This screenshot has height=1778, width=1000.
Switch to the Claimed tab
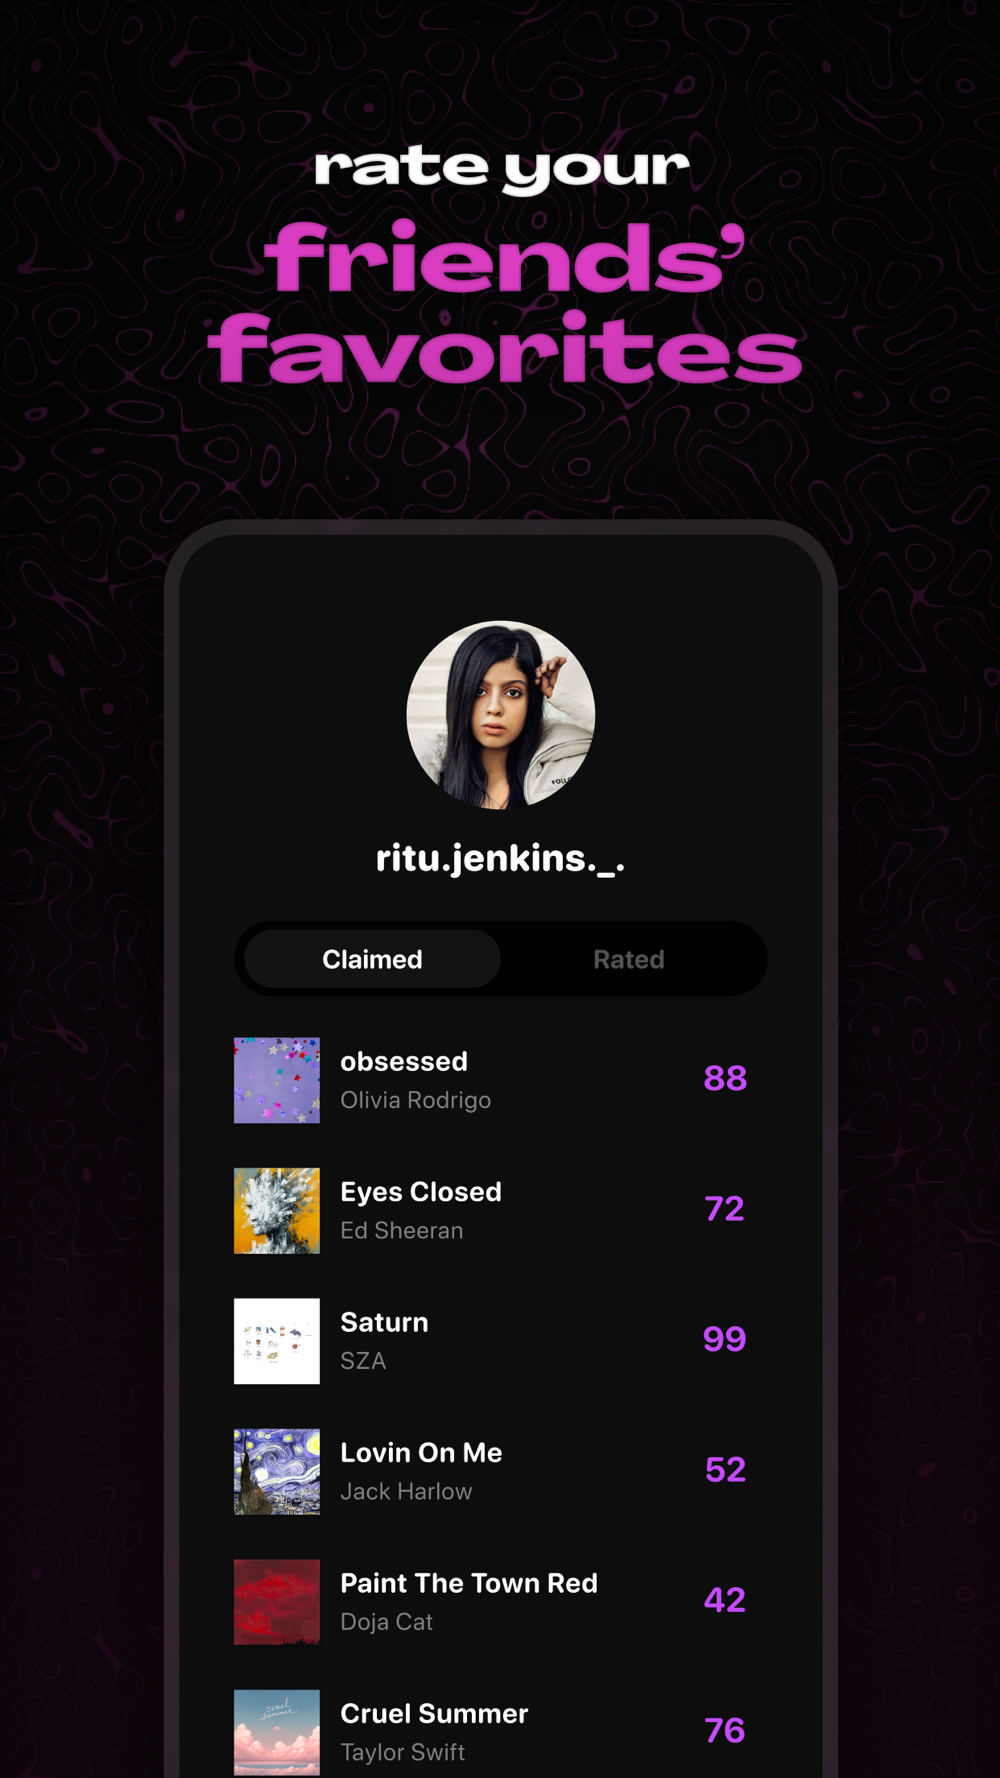(x=372, y=959)
